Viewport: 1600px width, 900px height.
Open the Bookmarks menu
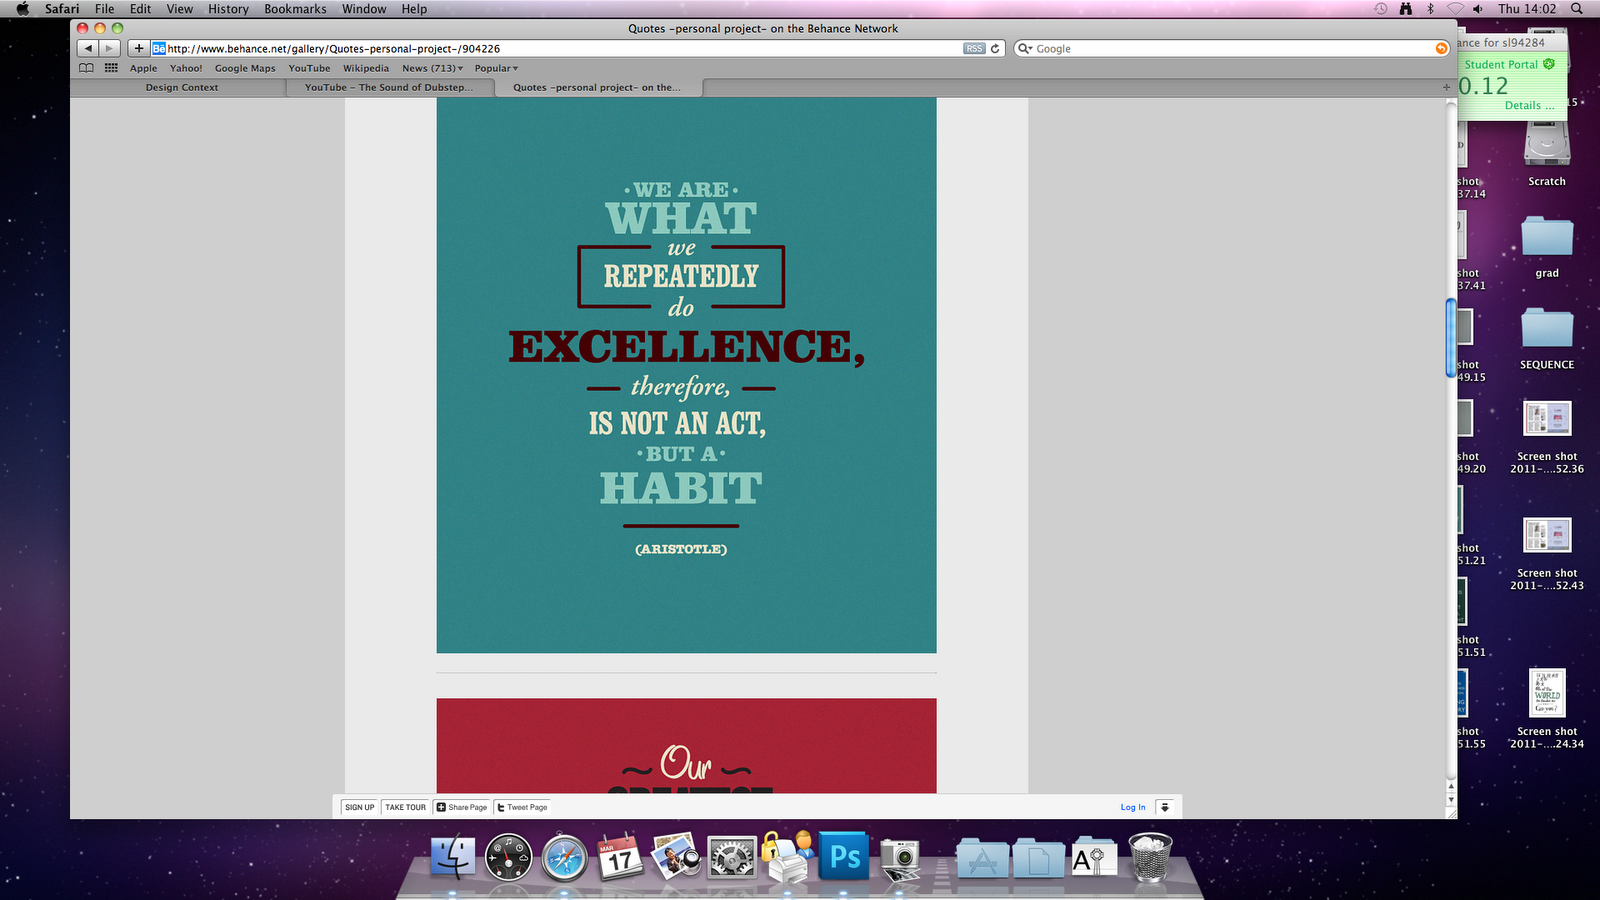[295, 9]
